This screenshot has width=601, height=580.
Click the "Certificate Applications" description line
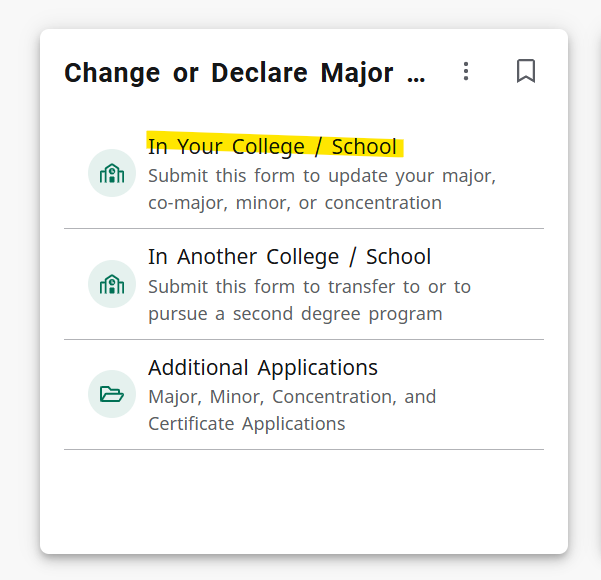point(247,424)
